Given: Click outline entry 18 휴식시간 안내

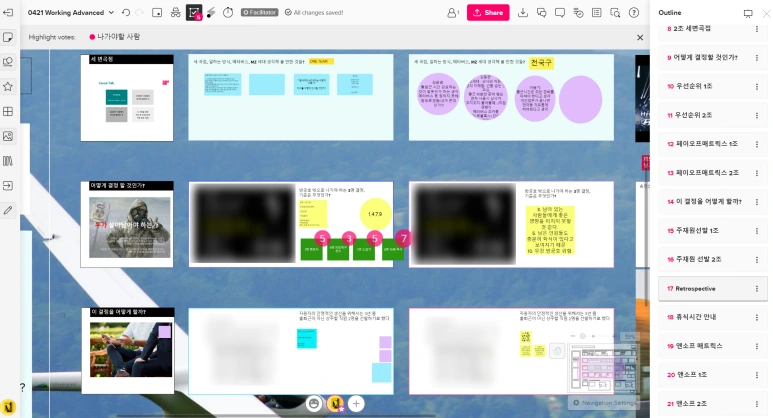Looking at the screenshot, I should pyautogui.click(x=712, y=317).
